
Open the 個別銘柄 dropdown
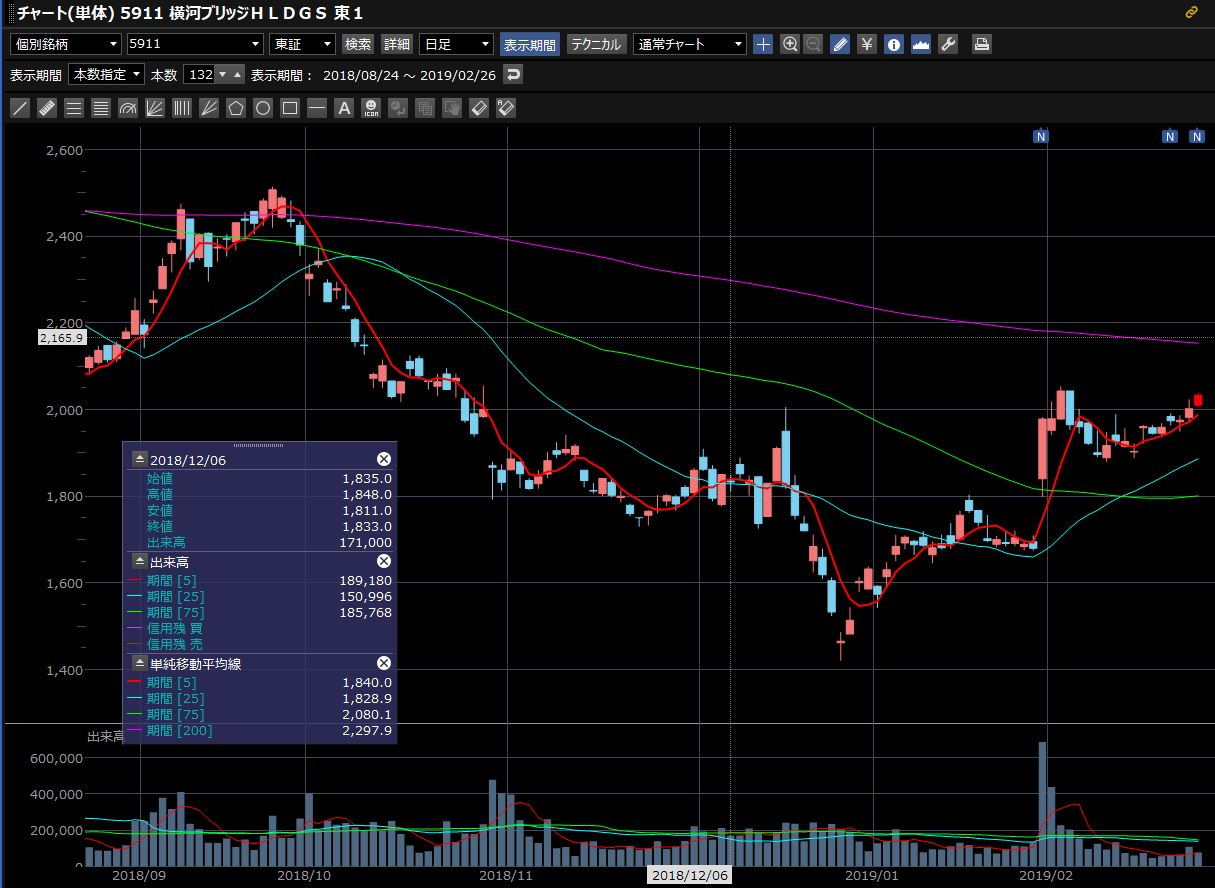tap(64, 44)
